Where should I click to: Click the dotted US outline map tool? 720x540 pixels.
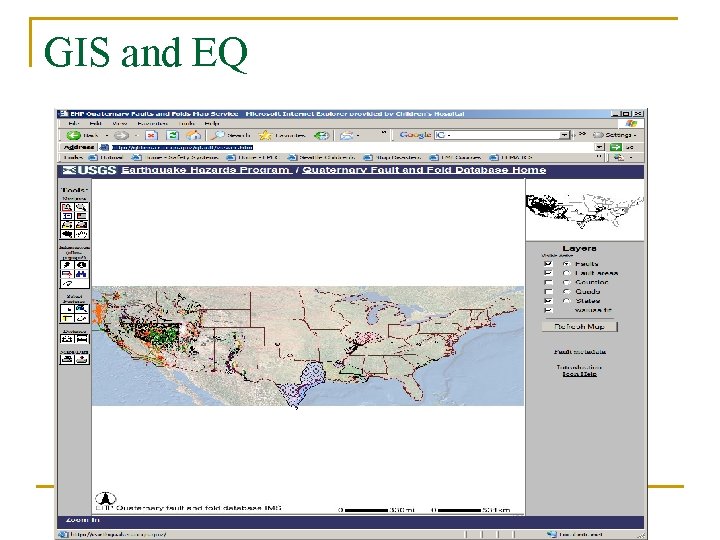tap(81, 234)
